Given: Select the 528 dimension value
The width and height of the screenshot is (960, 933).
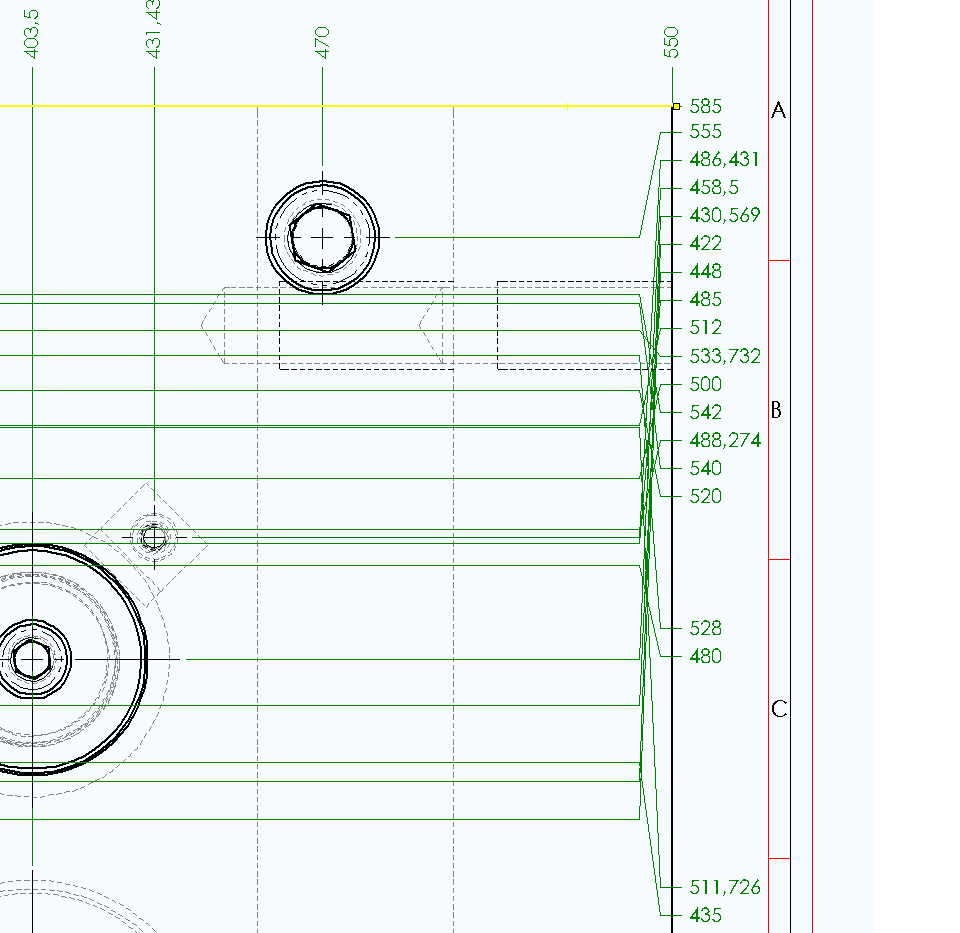Looking at the screenshot, I should coord(705,628).
